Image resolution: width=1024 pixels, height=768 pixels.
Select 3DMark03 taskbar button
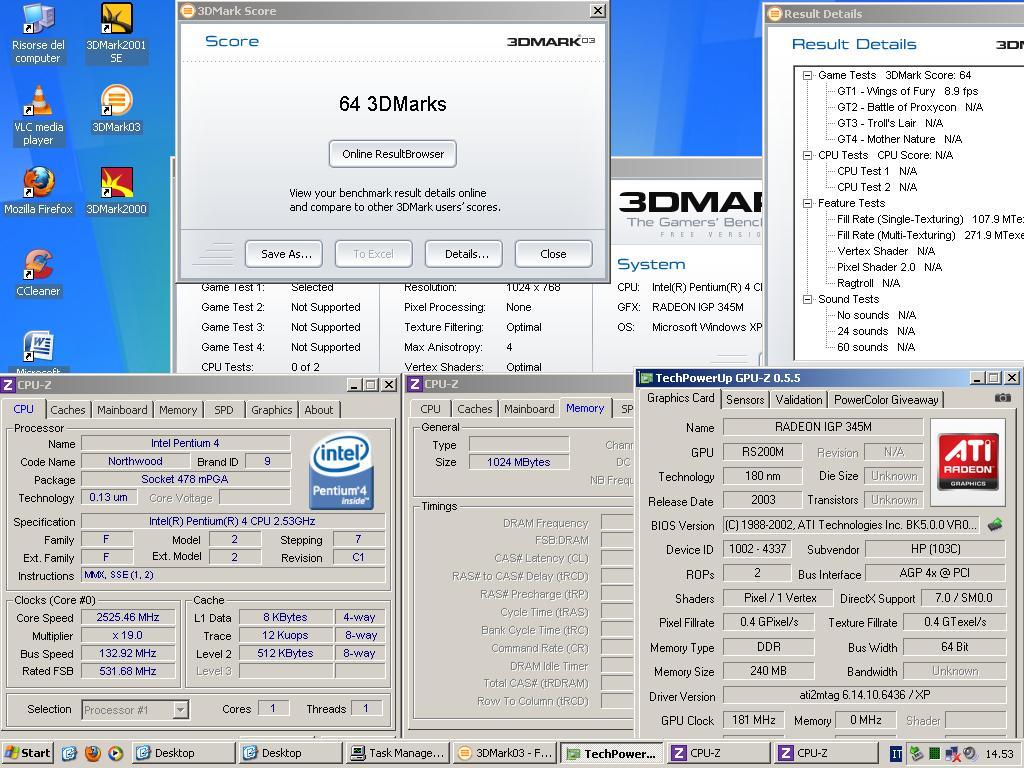pyautogui.click(x=505, y=753)
